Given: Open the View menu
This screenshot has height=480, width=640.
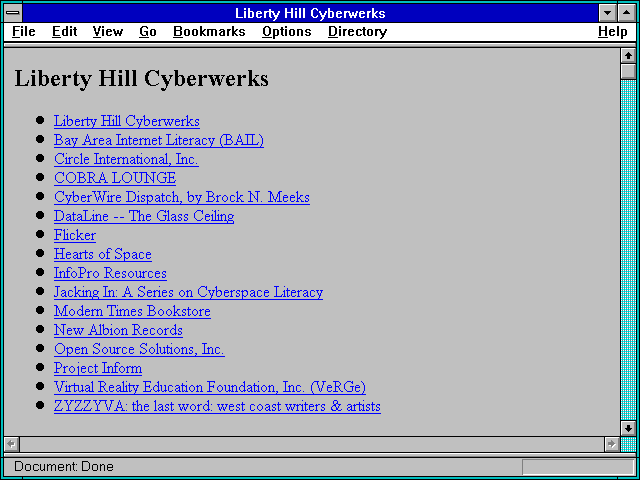Looking at the screenshot, I should click(108, 32).
